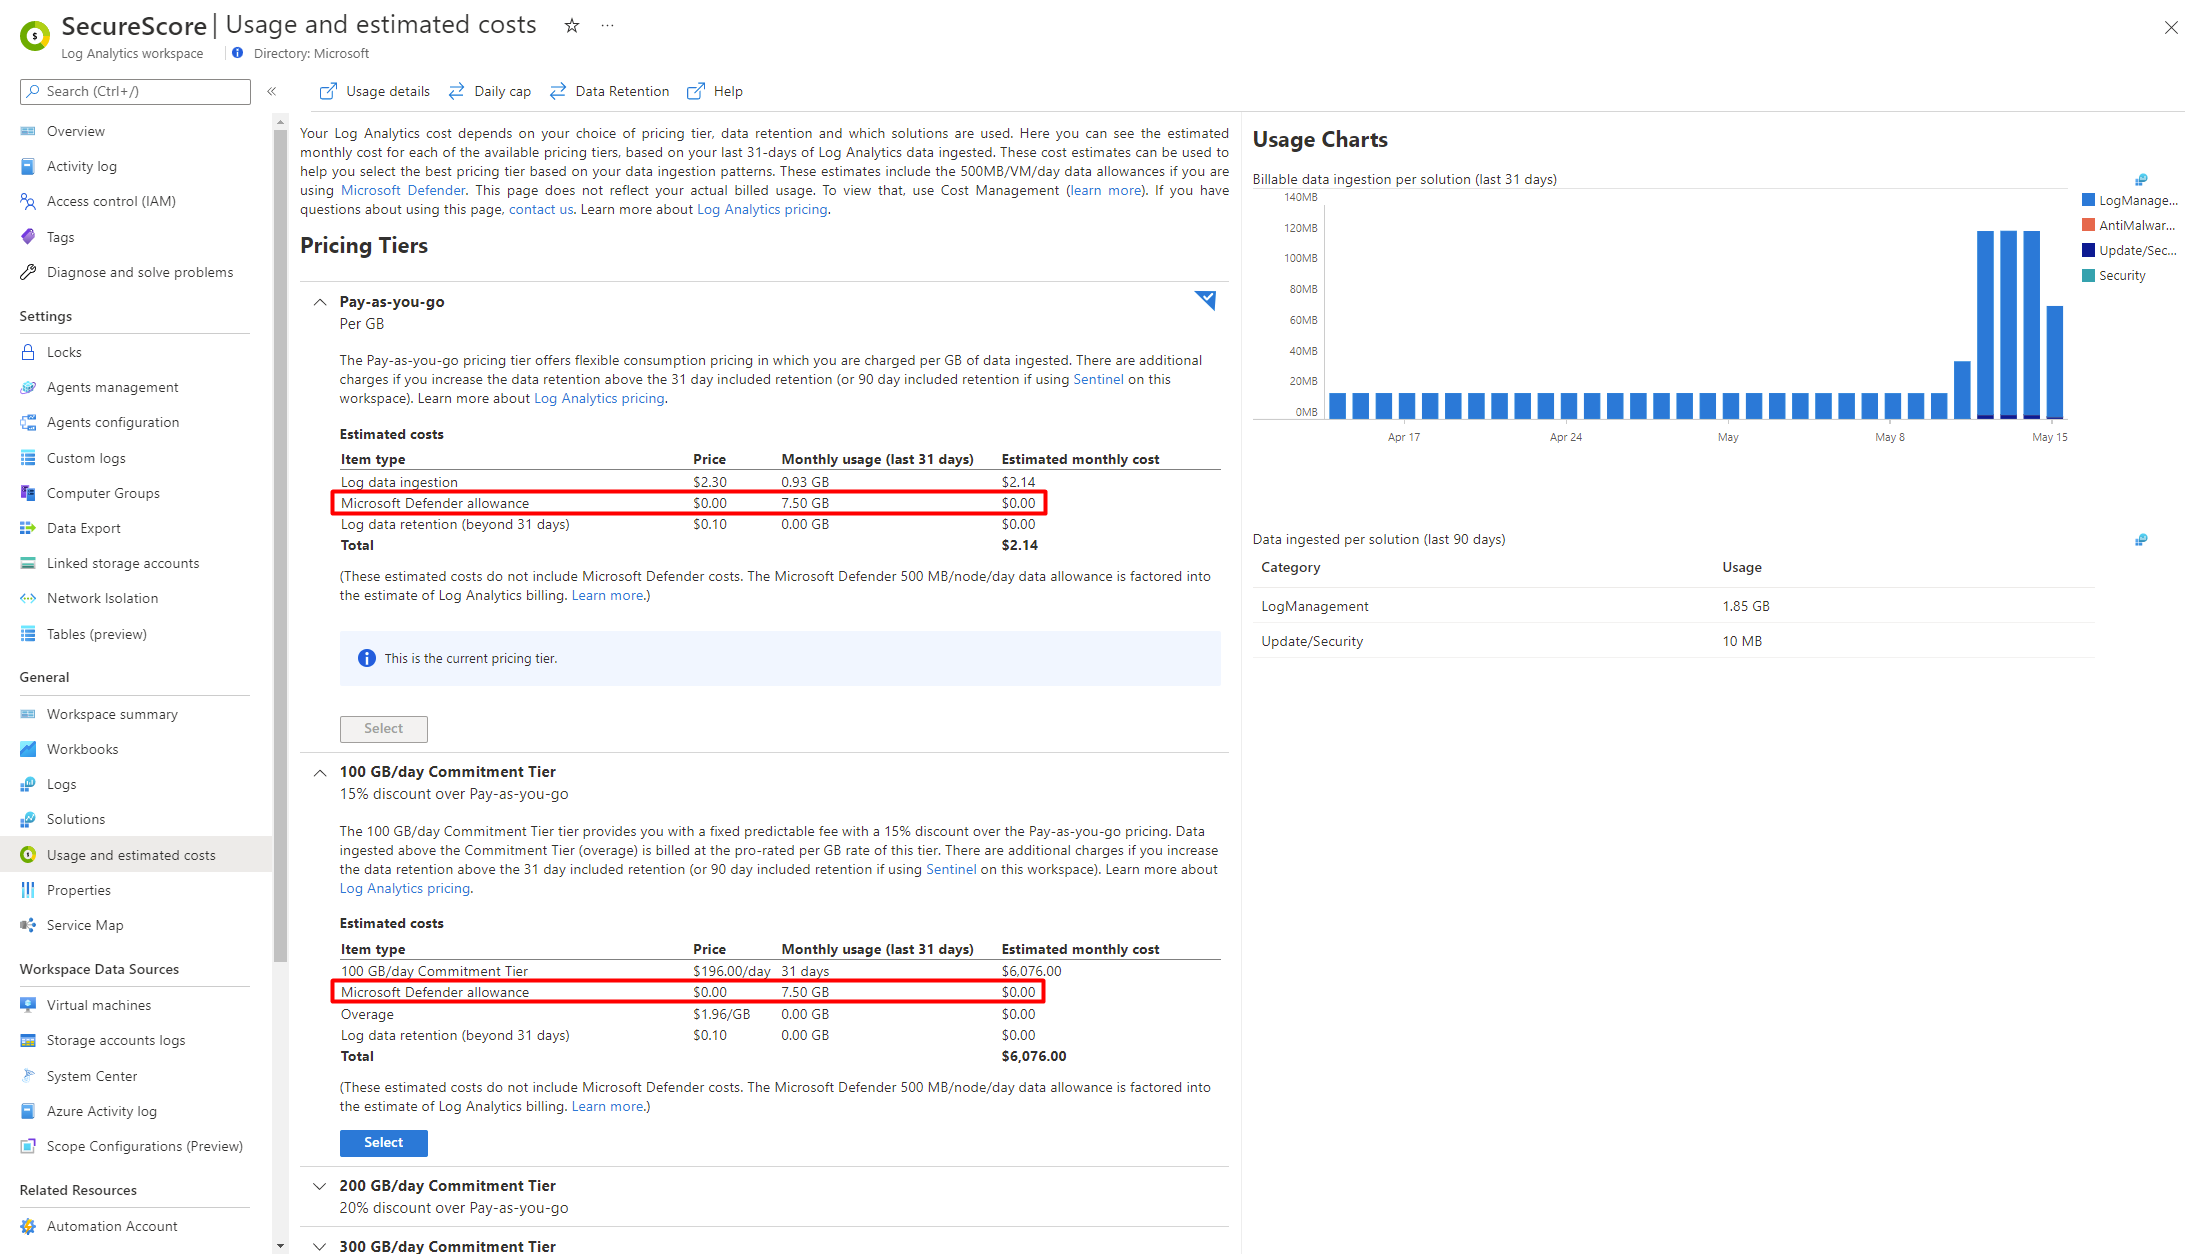2185x1254 pixels.
Task: Collapse the sidebar with double chevron
Action: [x=271, y=92]
